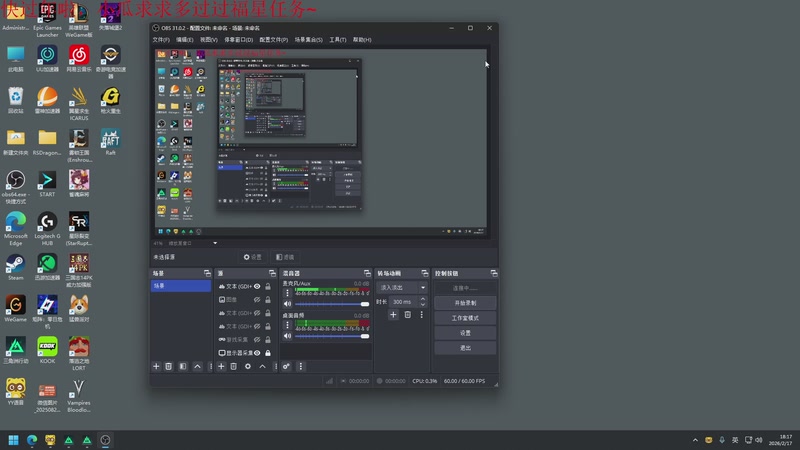
Task: Open Logitech G HUB desktop icon
Action: pos(47,229)
